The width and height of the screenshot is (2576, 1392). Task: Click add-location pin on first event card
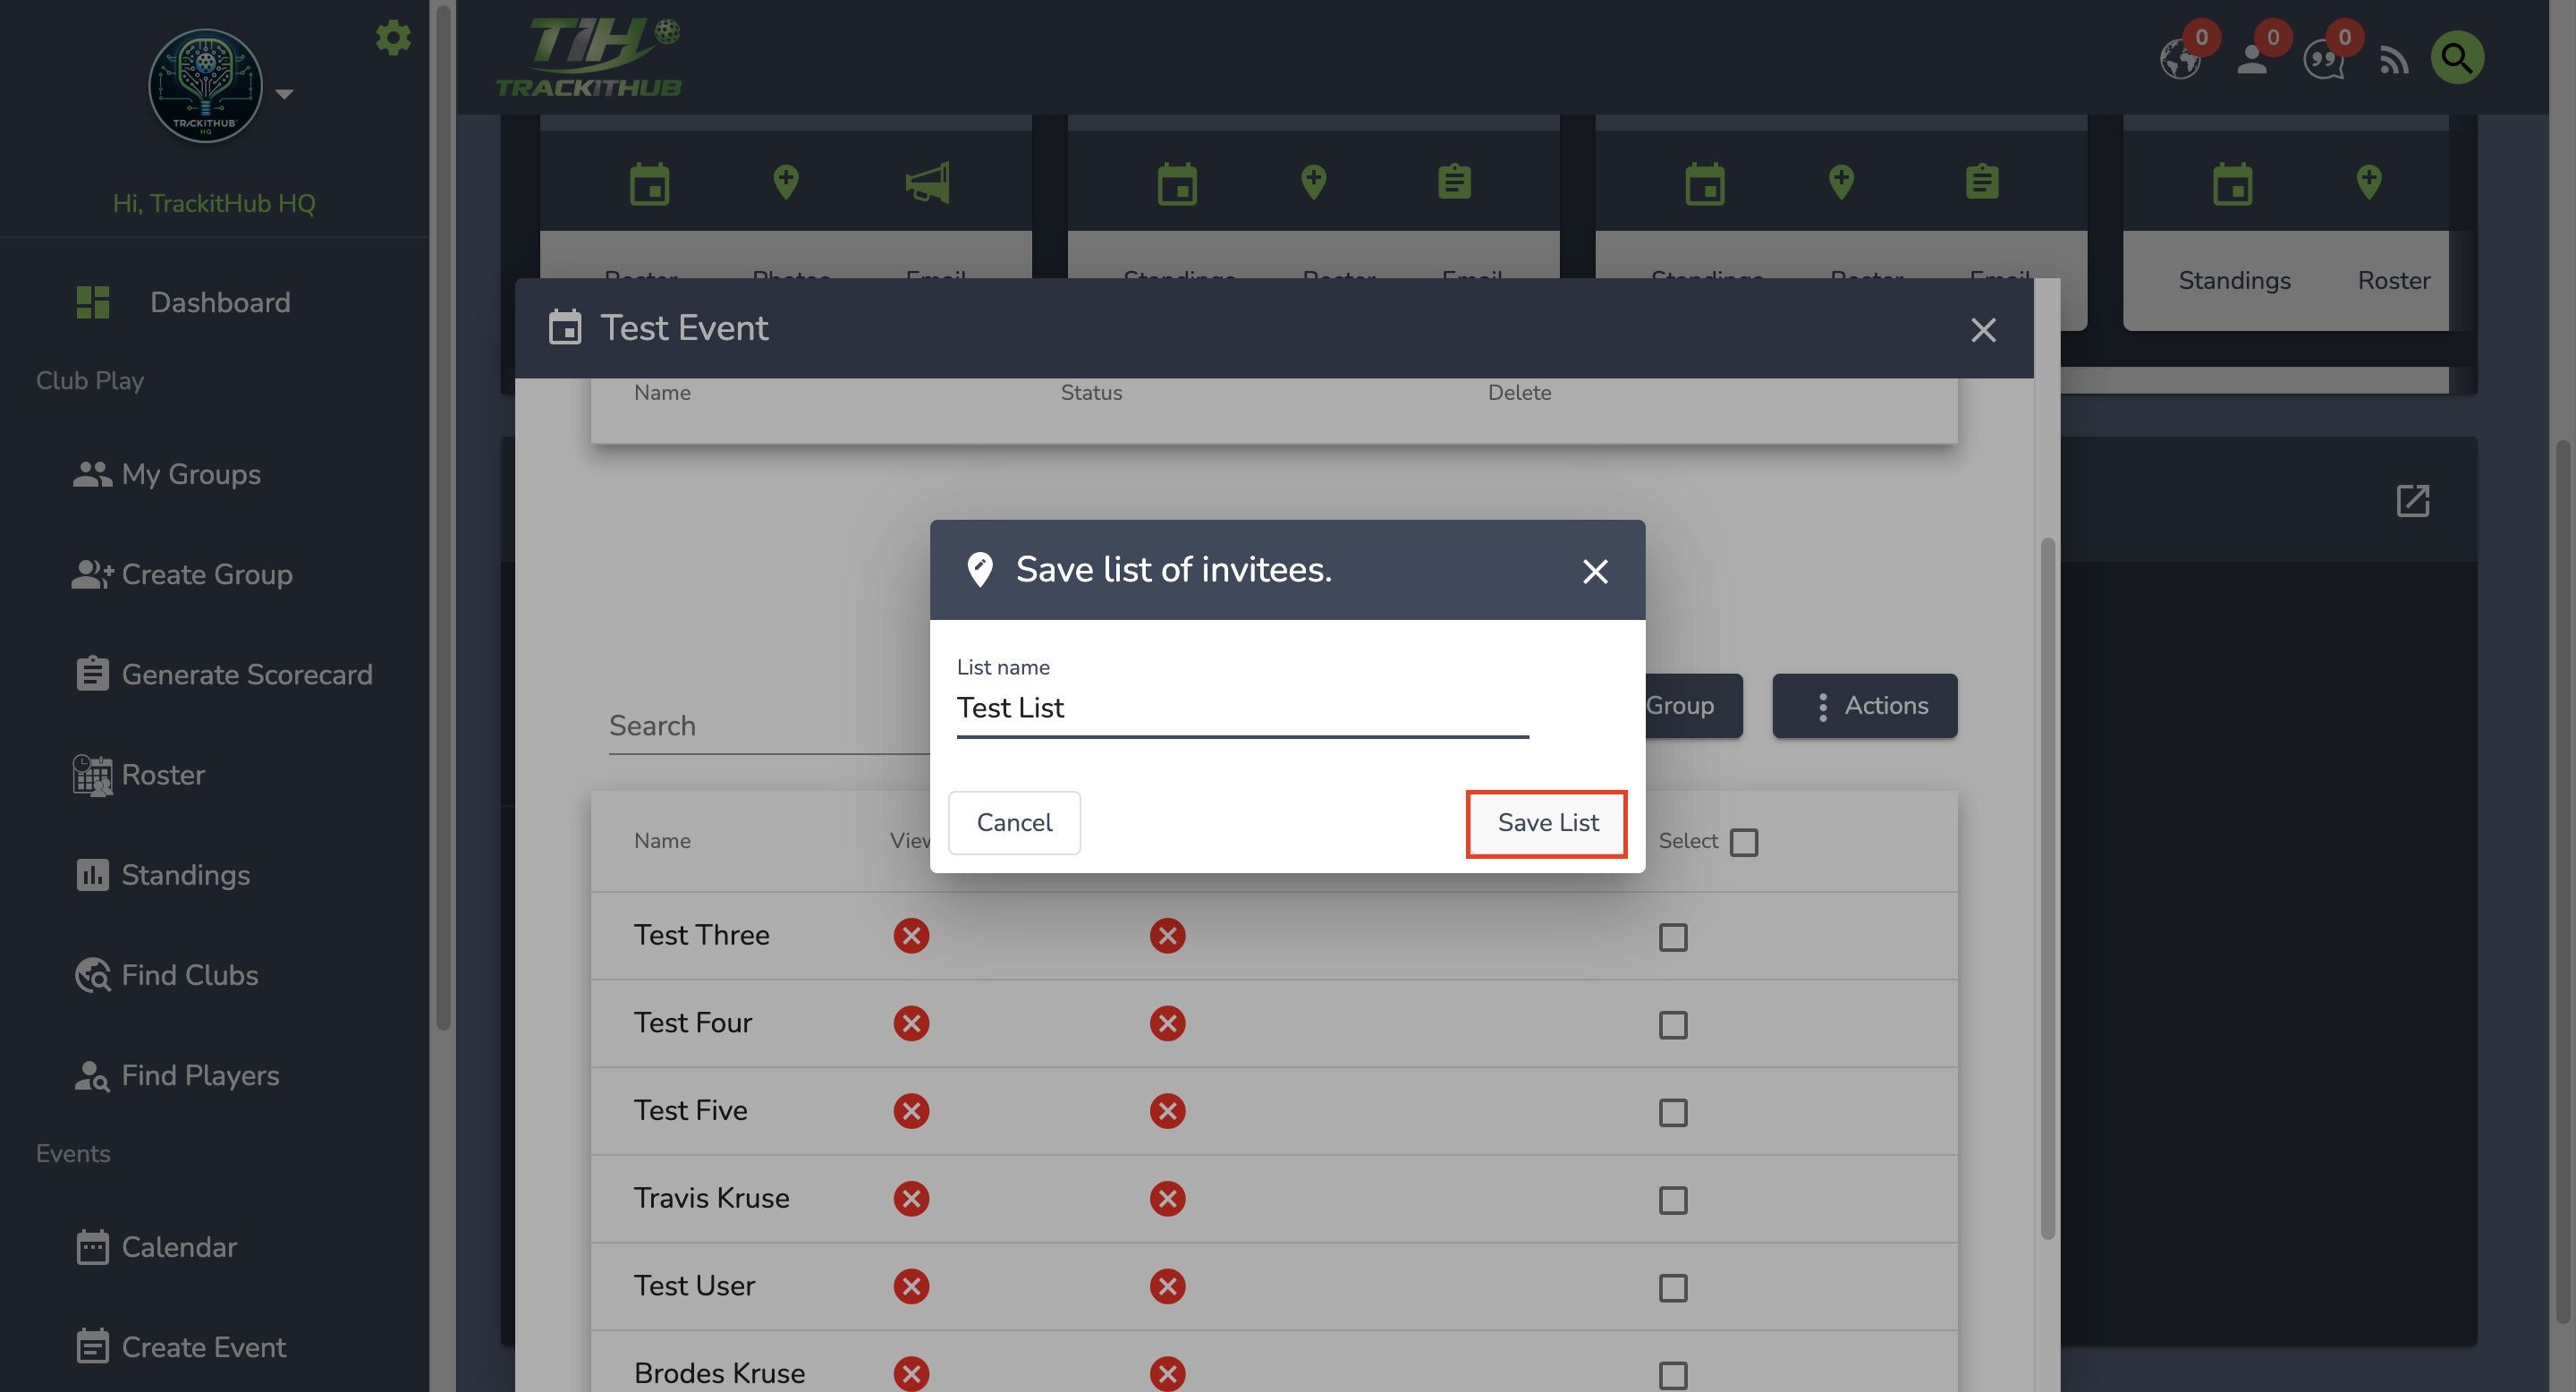click(x=786, y=182)
